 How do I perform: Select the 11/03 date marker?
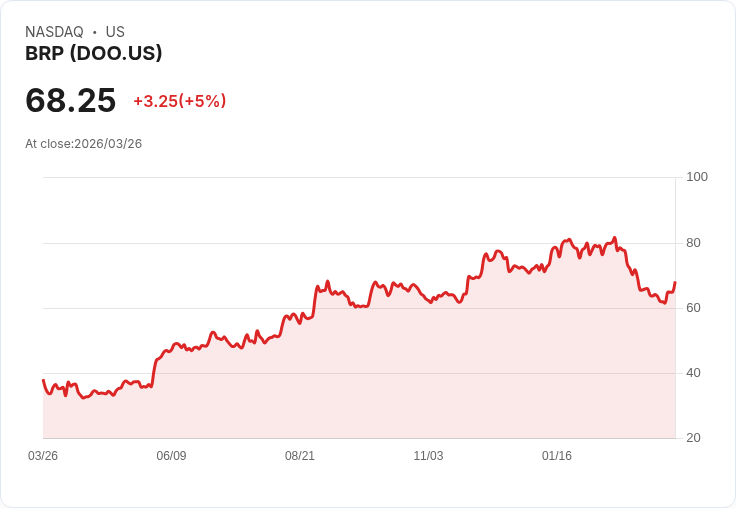coord(428,456)
